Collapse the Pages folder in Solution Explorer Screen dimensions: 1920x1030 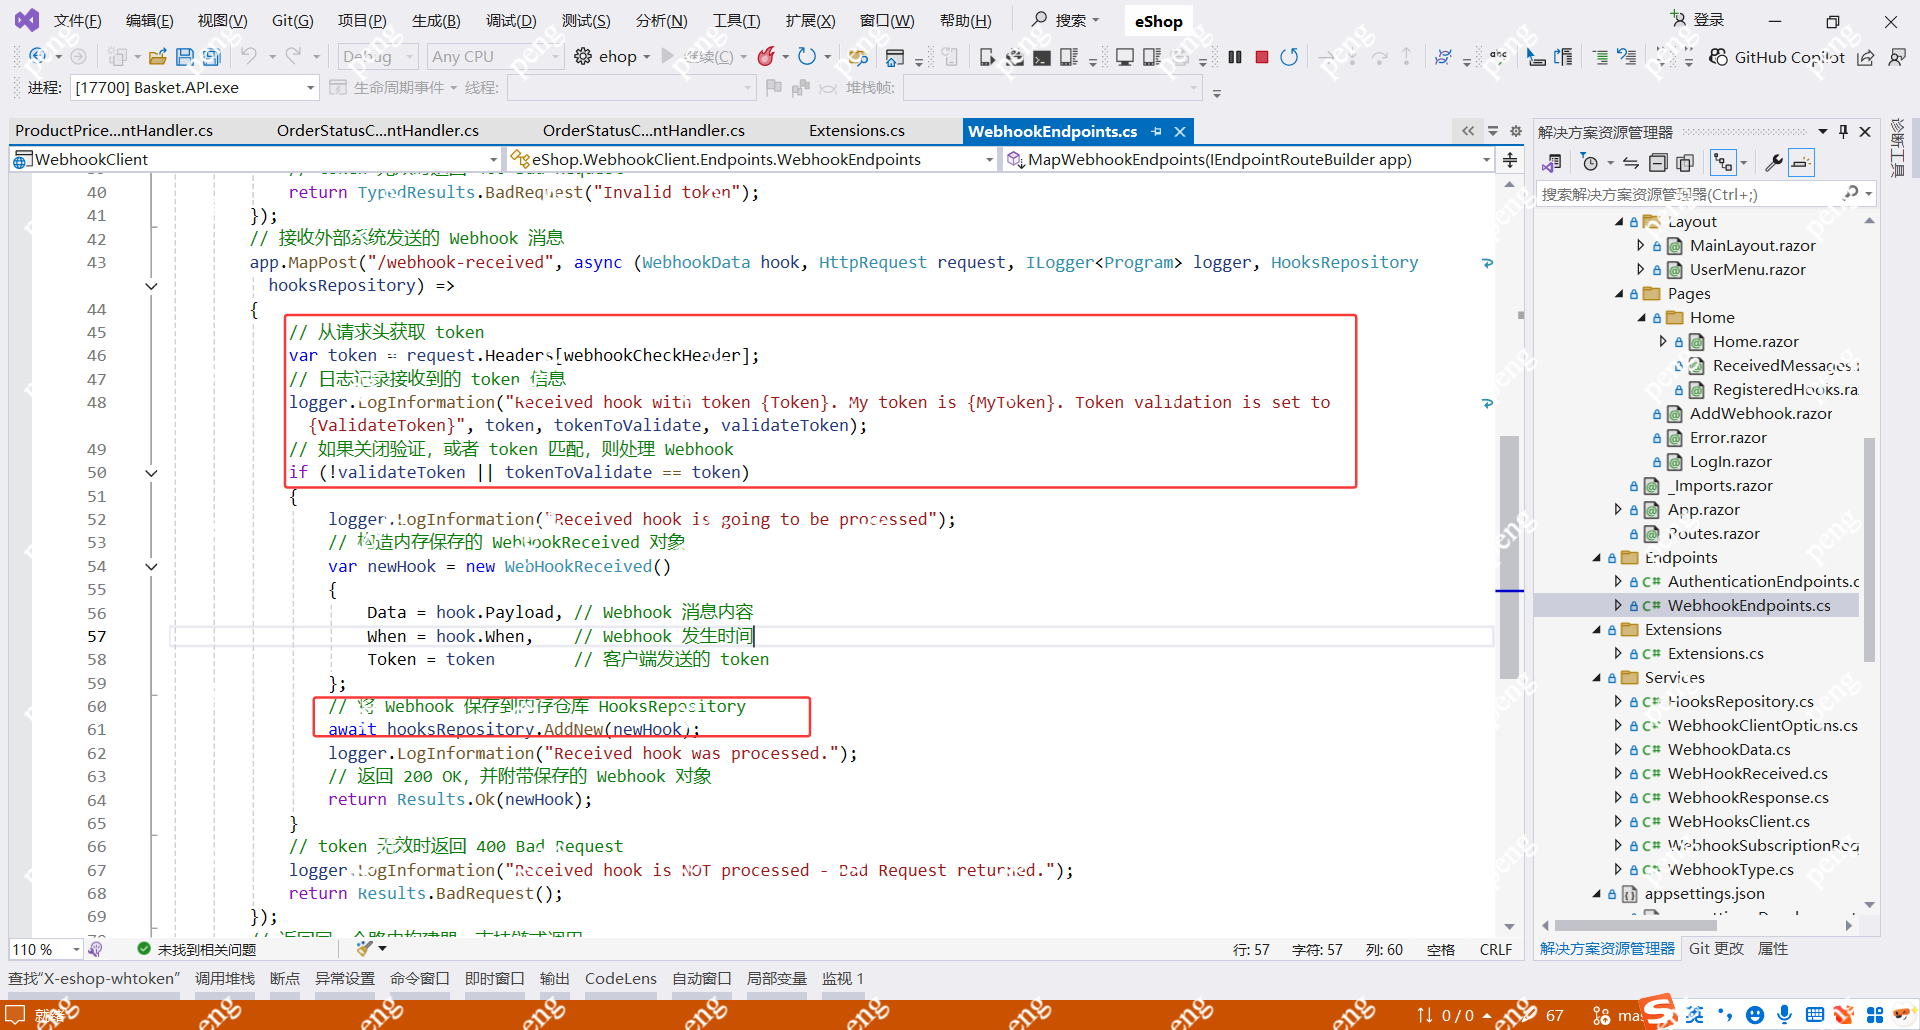(x=1619, y=293)
